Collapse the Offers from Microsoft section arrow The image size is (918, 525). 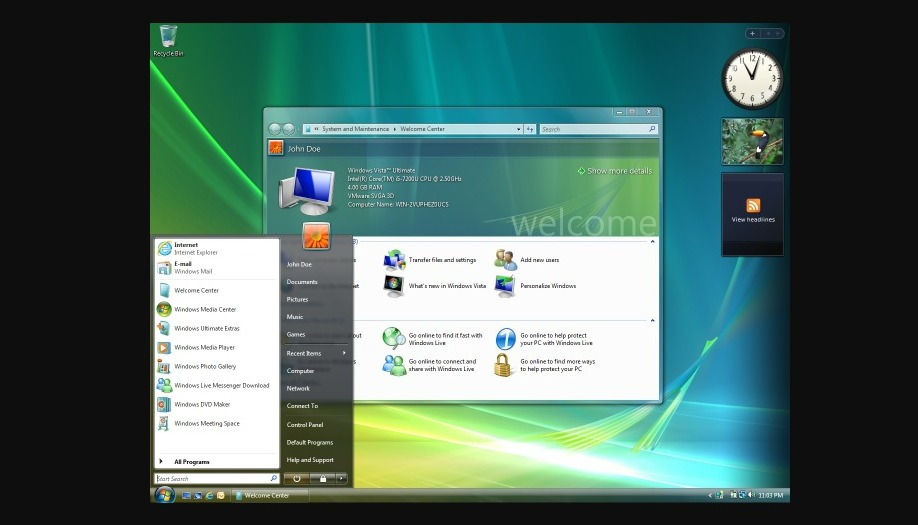pos(652,320)
